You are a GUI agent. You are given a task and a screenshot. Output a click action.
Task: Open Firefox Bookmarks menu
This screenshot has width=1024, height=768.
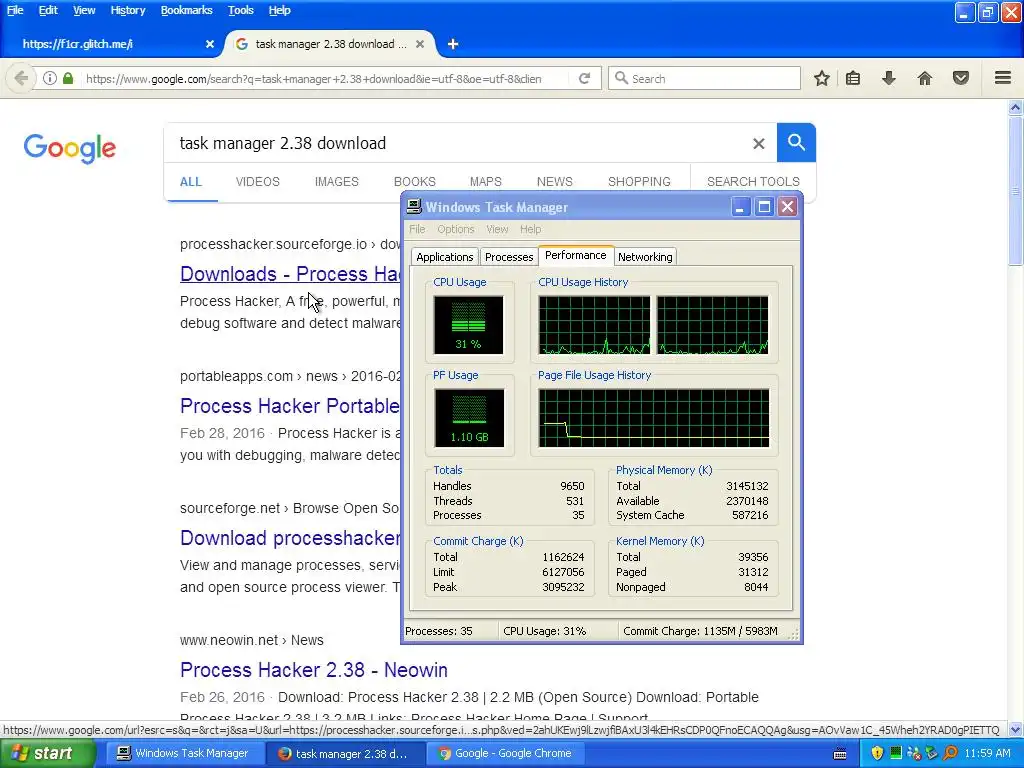click(186, 10)
